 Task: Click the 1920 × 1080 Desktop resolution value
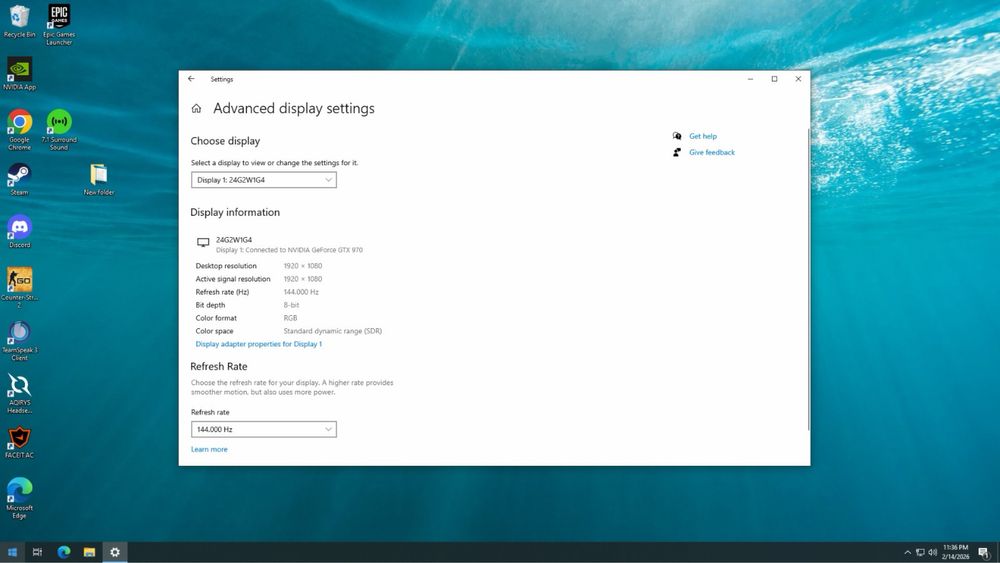[x=303, y=266]
